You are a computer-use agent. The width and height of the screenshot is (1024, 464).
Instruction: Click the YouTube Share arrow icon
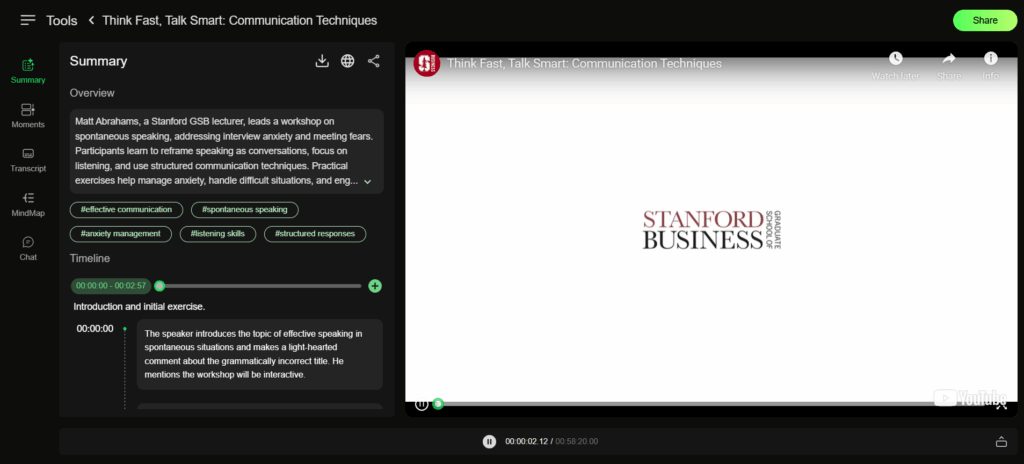point(949,66)
